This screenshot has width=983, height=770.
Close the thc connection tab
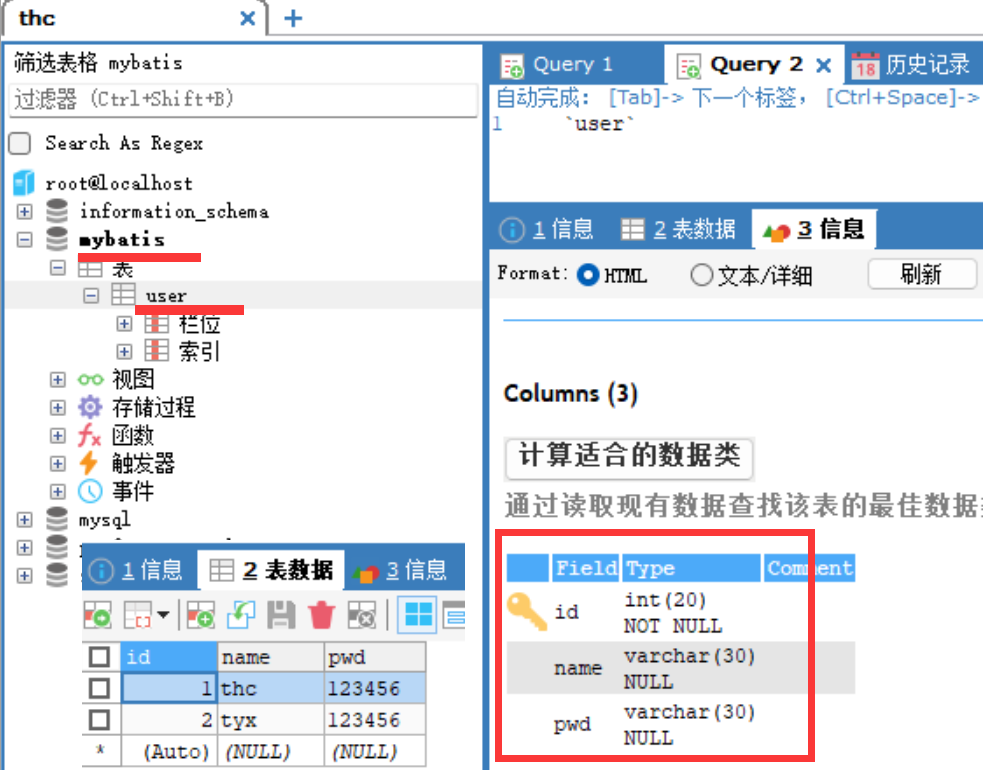coord(248,18)
